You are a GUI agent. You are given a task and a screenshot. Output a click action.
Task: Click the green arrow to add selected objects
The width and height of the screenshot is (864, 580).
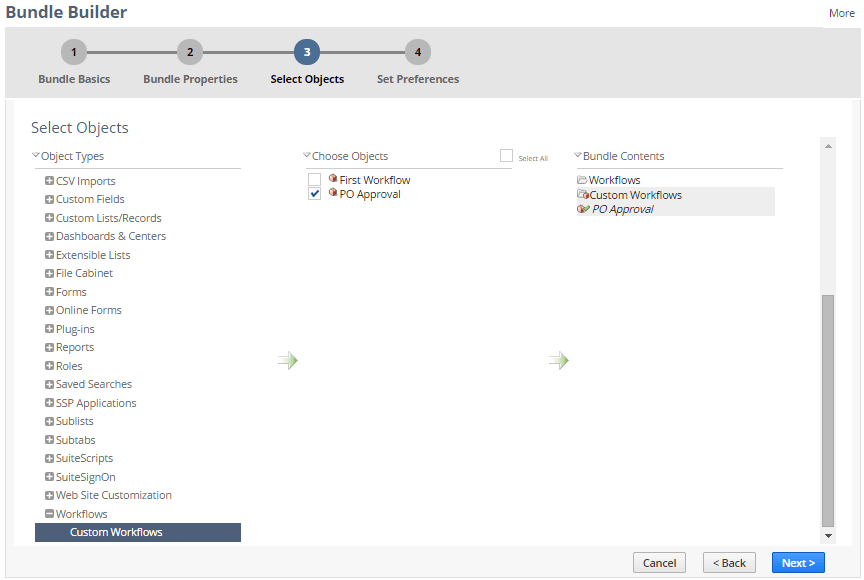(288, 360)
